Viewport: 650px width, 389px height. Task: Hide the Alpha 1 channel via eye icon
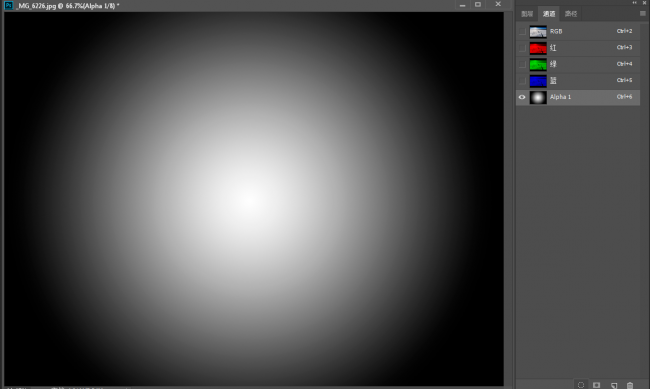coord(522,97)
